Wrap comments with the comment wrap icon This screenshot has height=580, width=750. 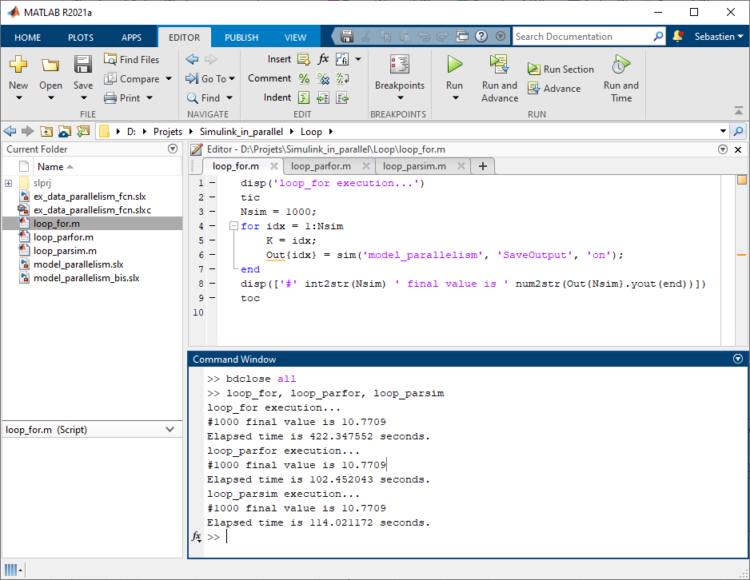click(x=342, y=78)
